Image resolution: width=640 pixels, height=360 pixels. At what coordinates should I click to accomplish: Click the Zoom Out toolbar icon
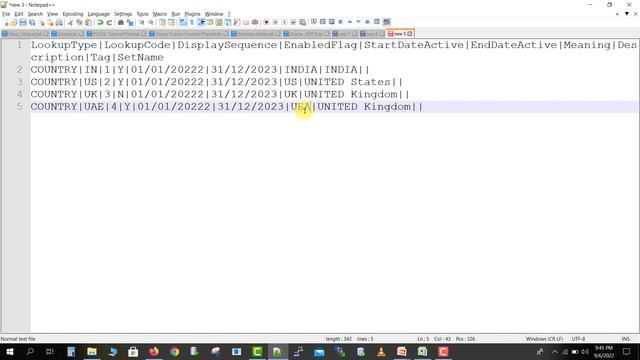pos(151,22)
